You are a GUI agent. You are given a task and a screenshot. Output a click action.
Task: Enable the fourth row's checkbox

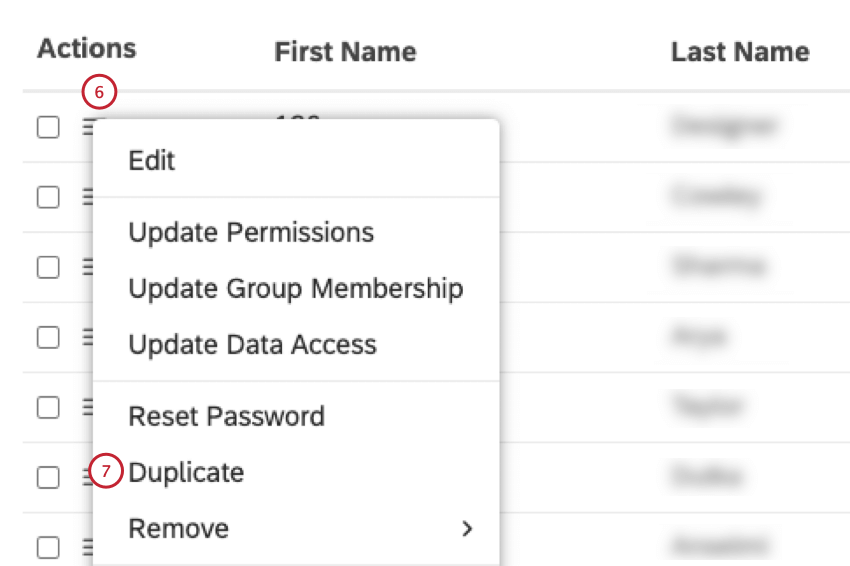48,337
